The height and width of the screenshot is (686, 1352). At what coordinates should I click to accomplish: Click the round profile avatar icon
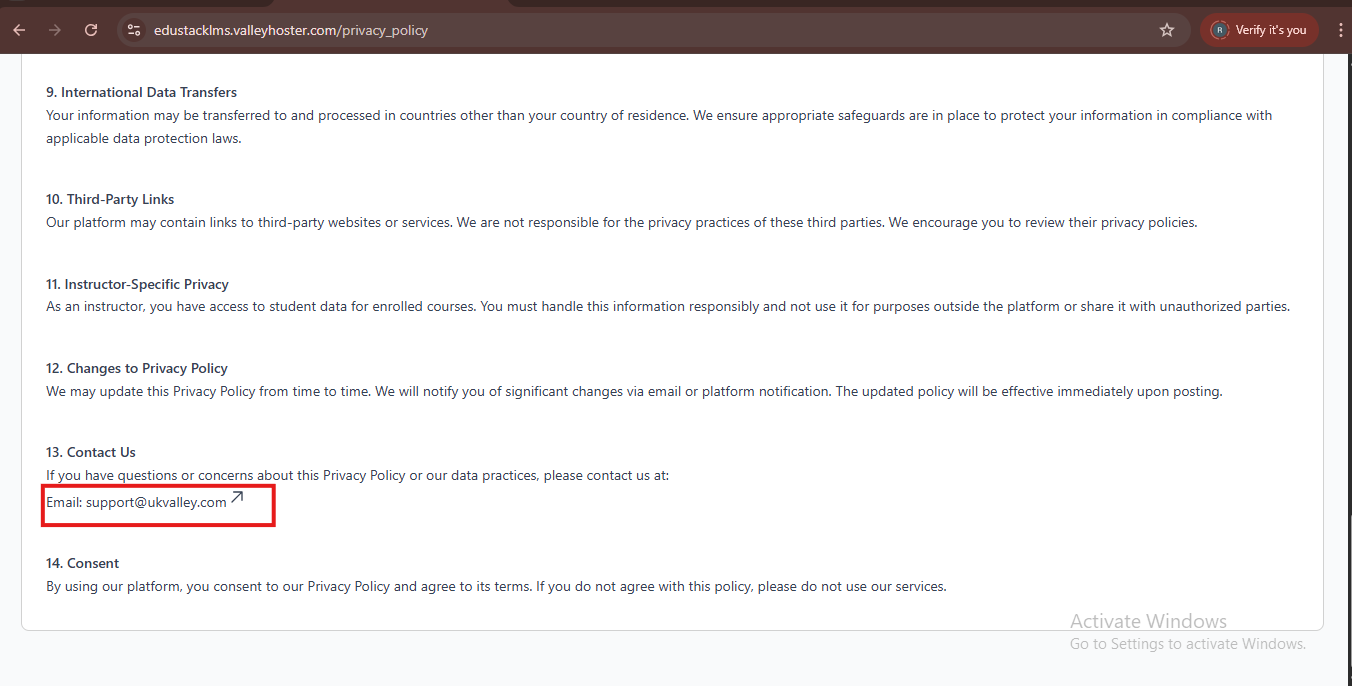[x=1219, y=30]
